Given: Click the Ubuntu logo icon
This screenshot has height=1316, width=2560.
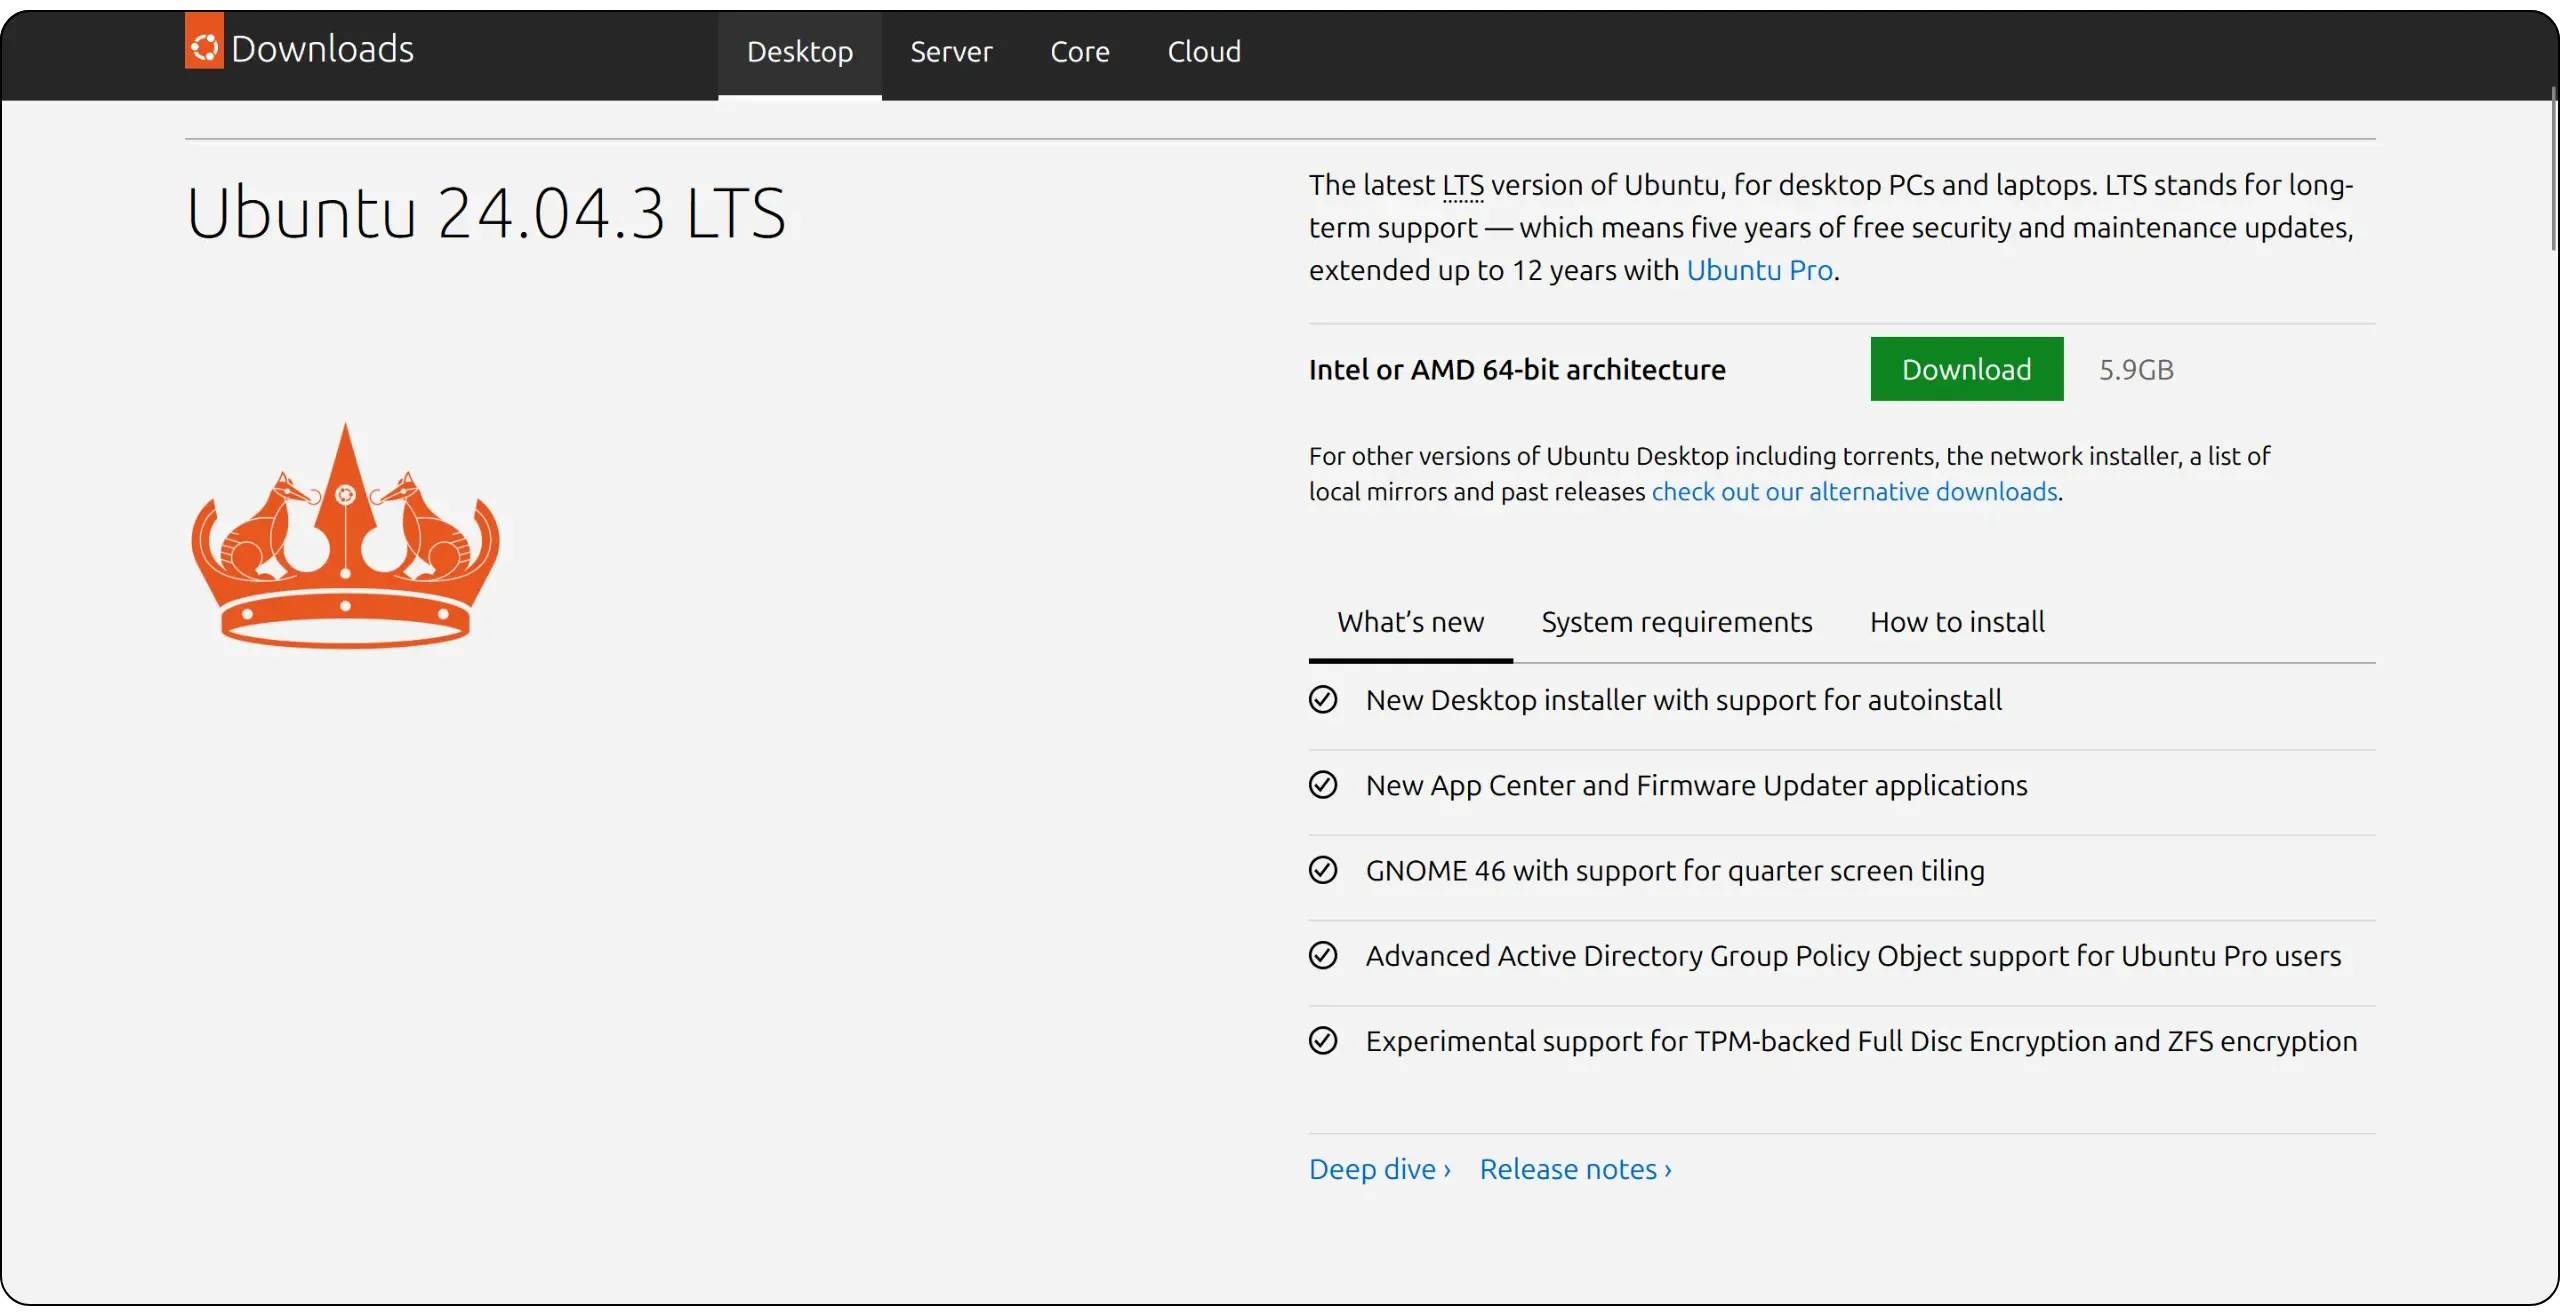Looking at the screenshot, I should coord(204,45).
